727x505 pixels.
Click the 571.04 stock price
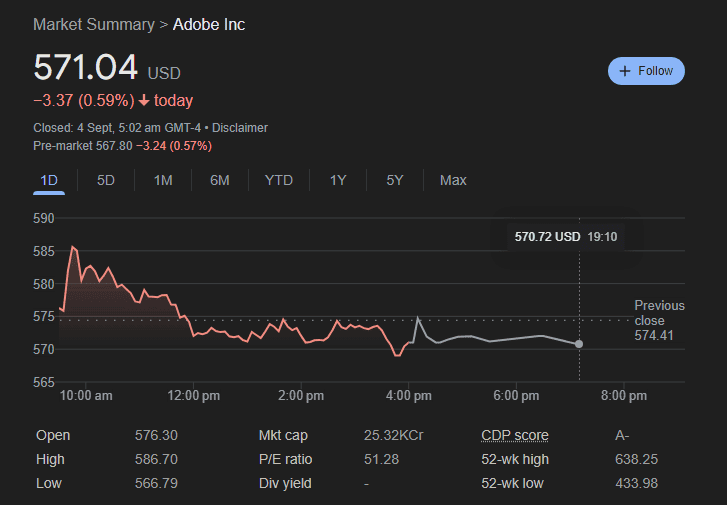[x=86, y=68]
